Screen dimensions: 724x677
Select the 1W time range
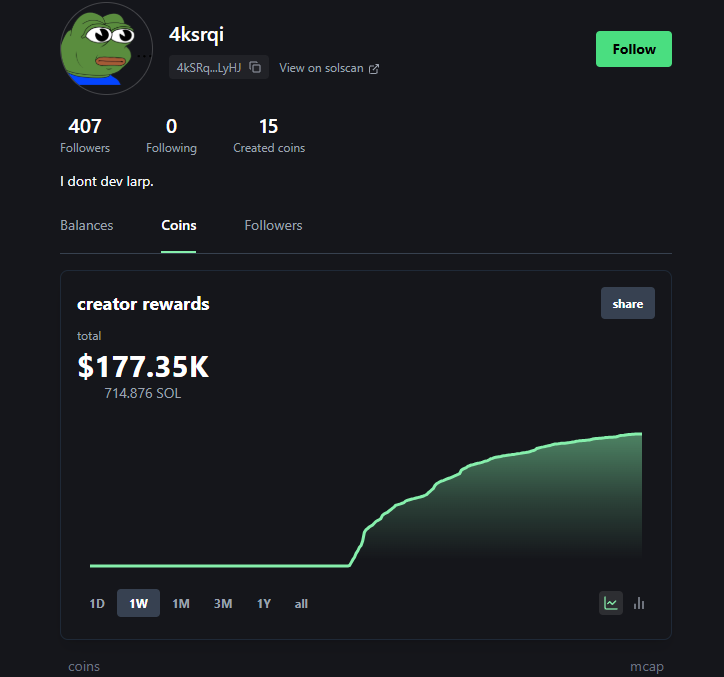[138, 604]
